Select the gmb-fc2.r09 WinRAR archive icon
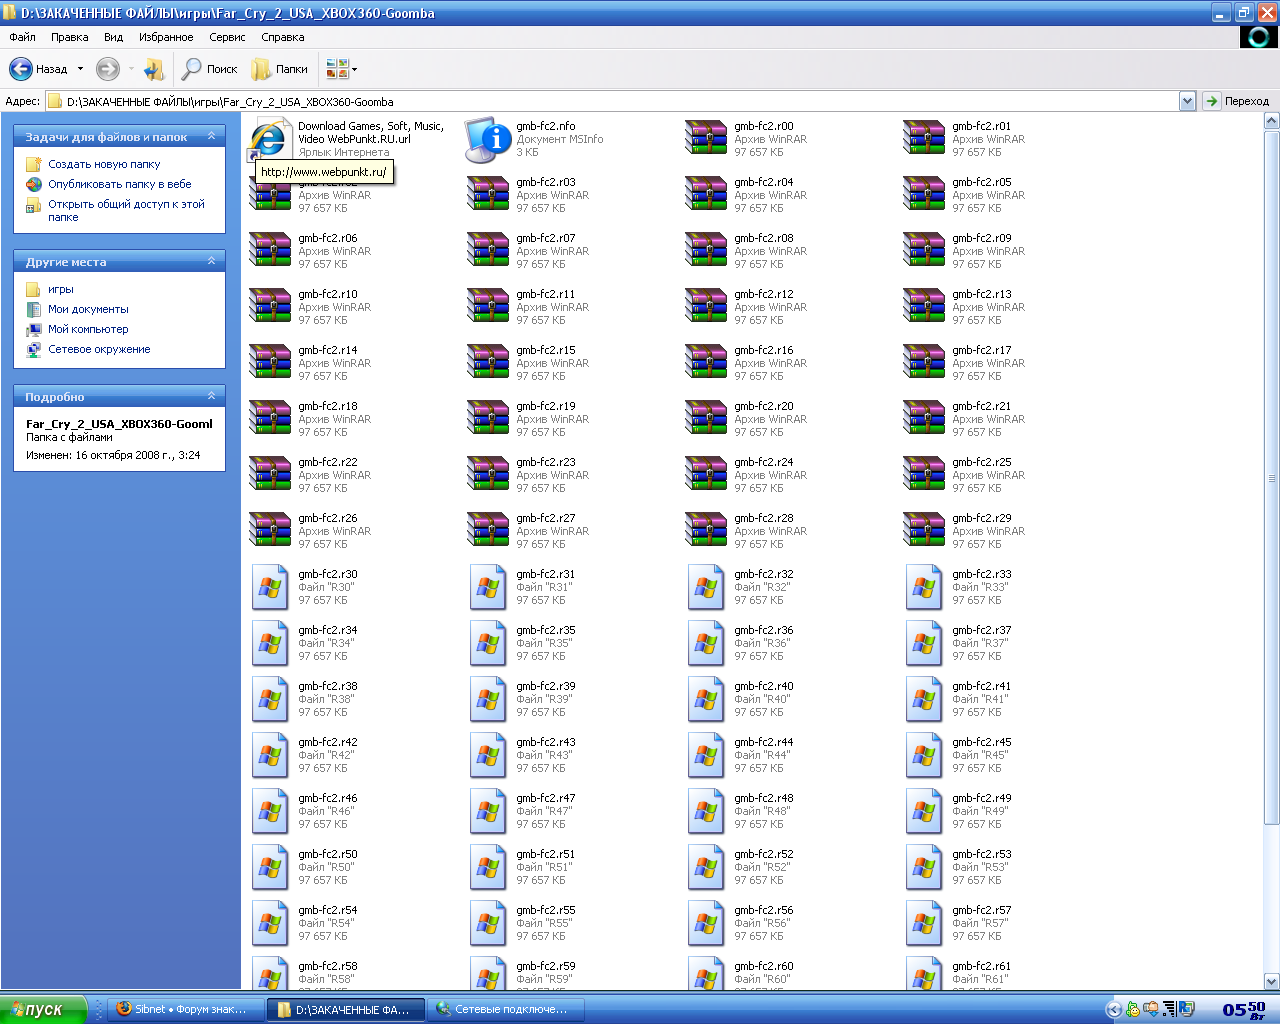The width and height of the screenshot is (1280, 1024). pyautogui.click(x=924, y=250)
